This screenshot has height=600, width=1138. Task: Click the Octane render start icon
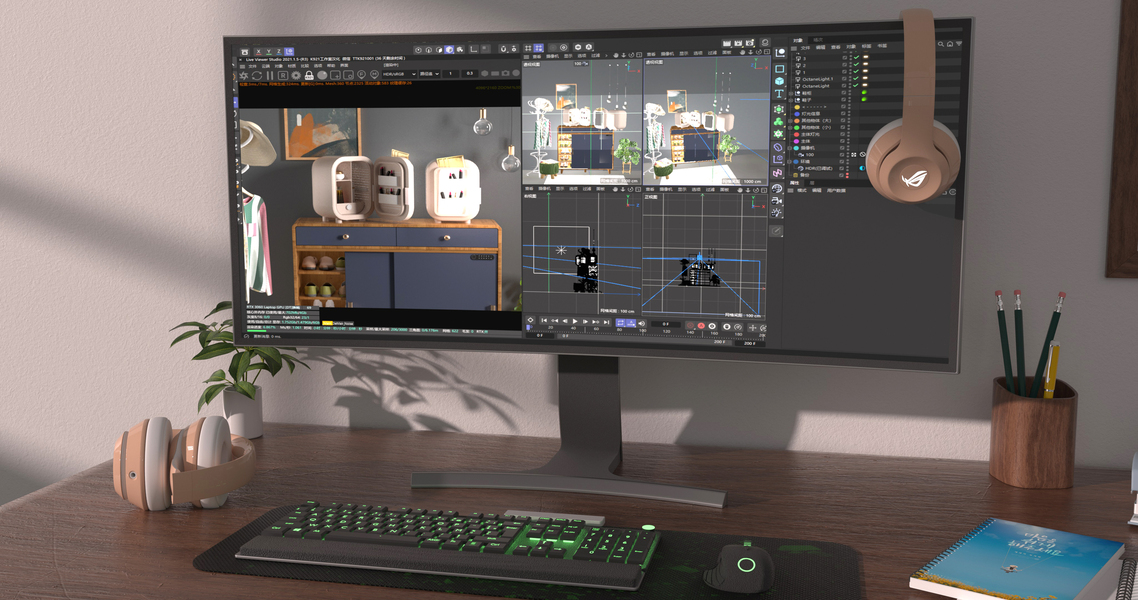tap(244, 75)
